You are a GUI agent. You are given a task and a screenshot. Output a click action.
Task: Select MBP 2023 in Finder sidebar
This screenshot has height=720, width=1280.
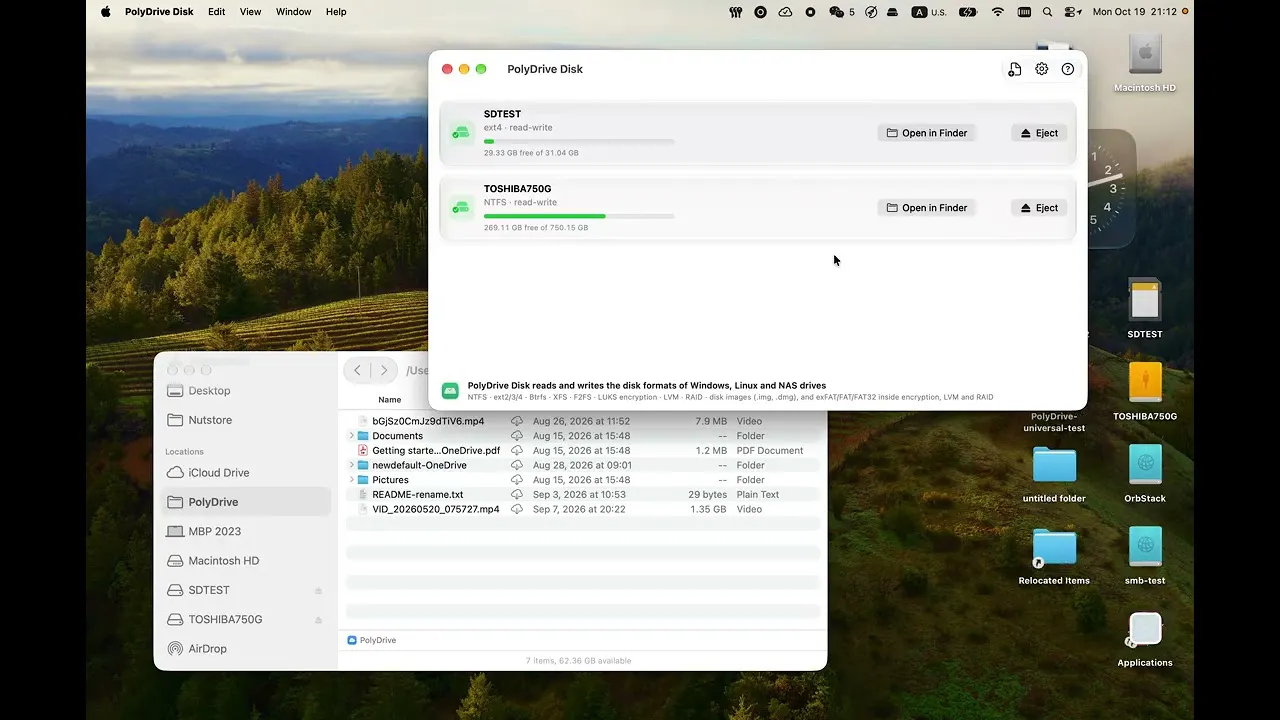coord(246,531)
